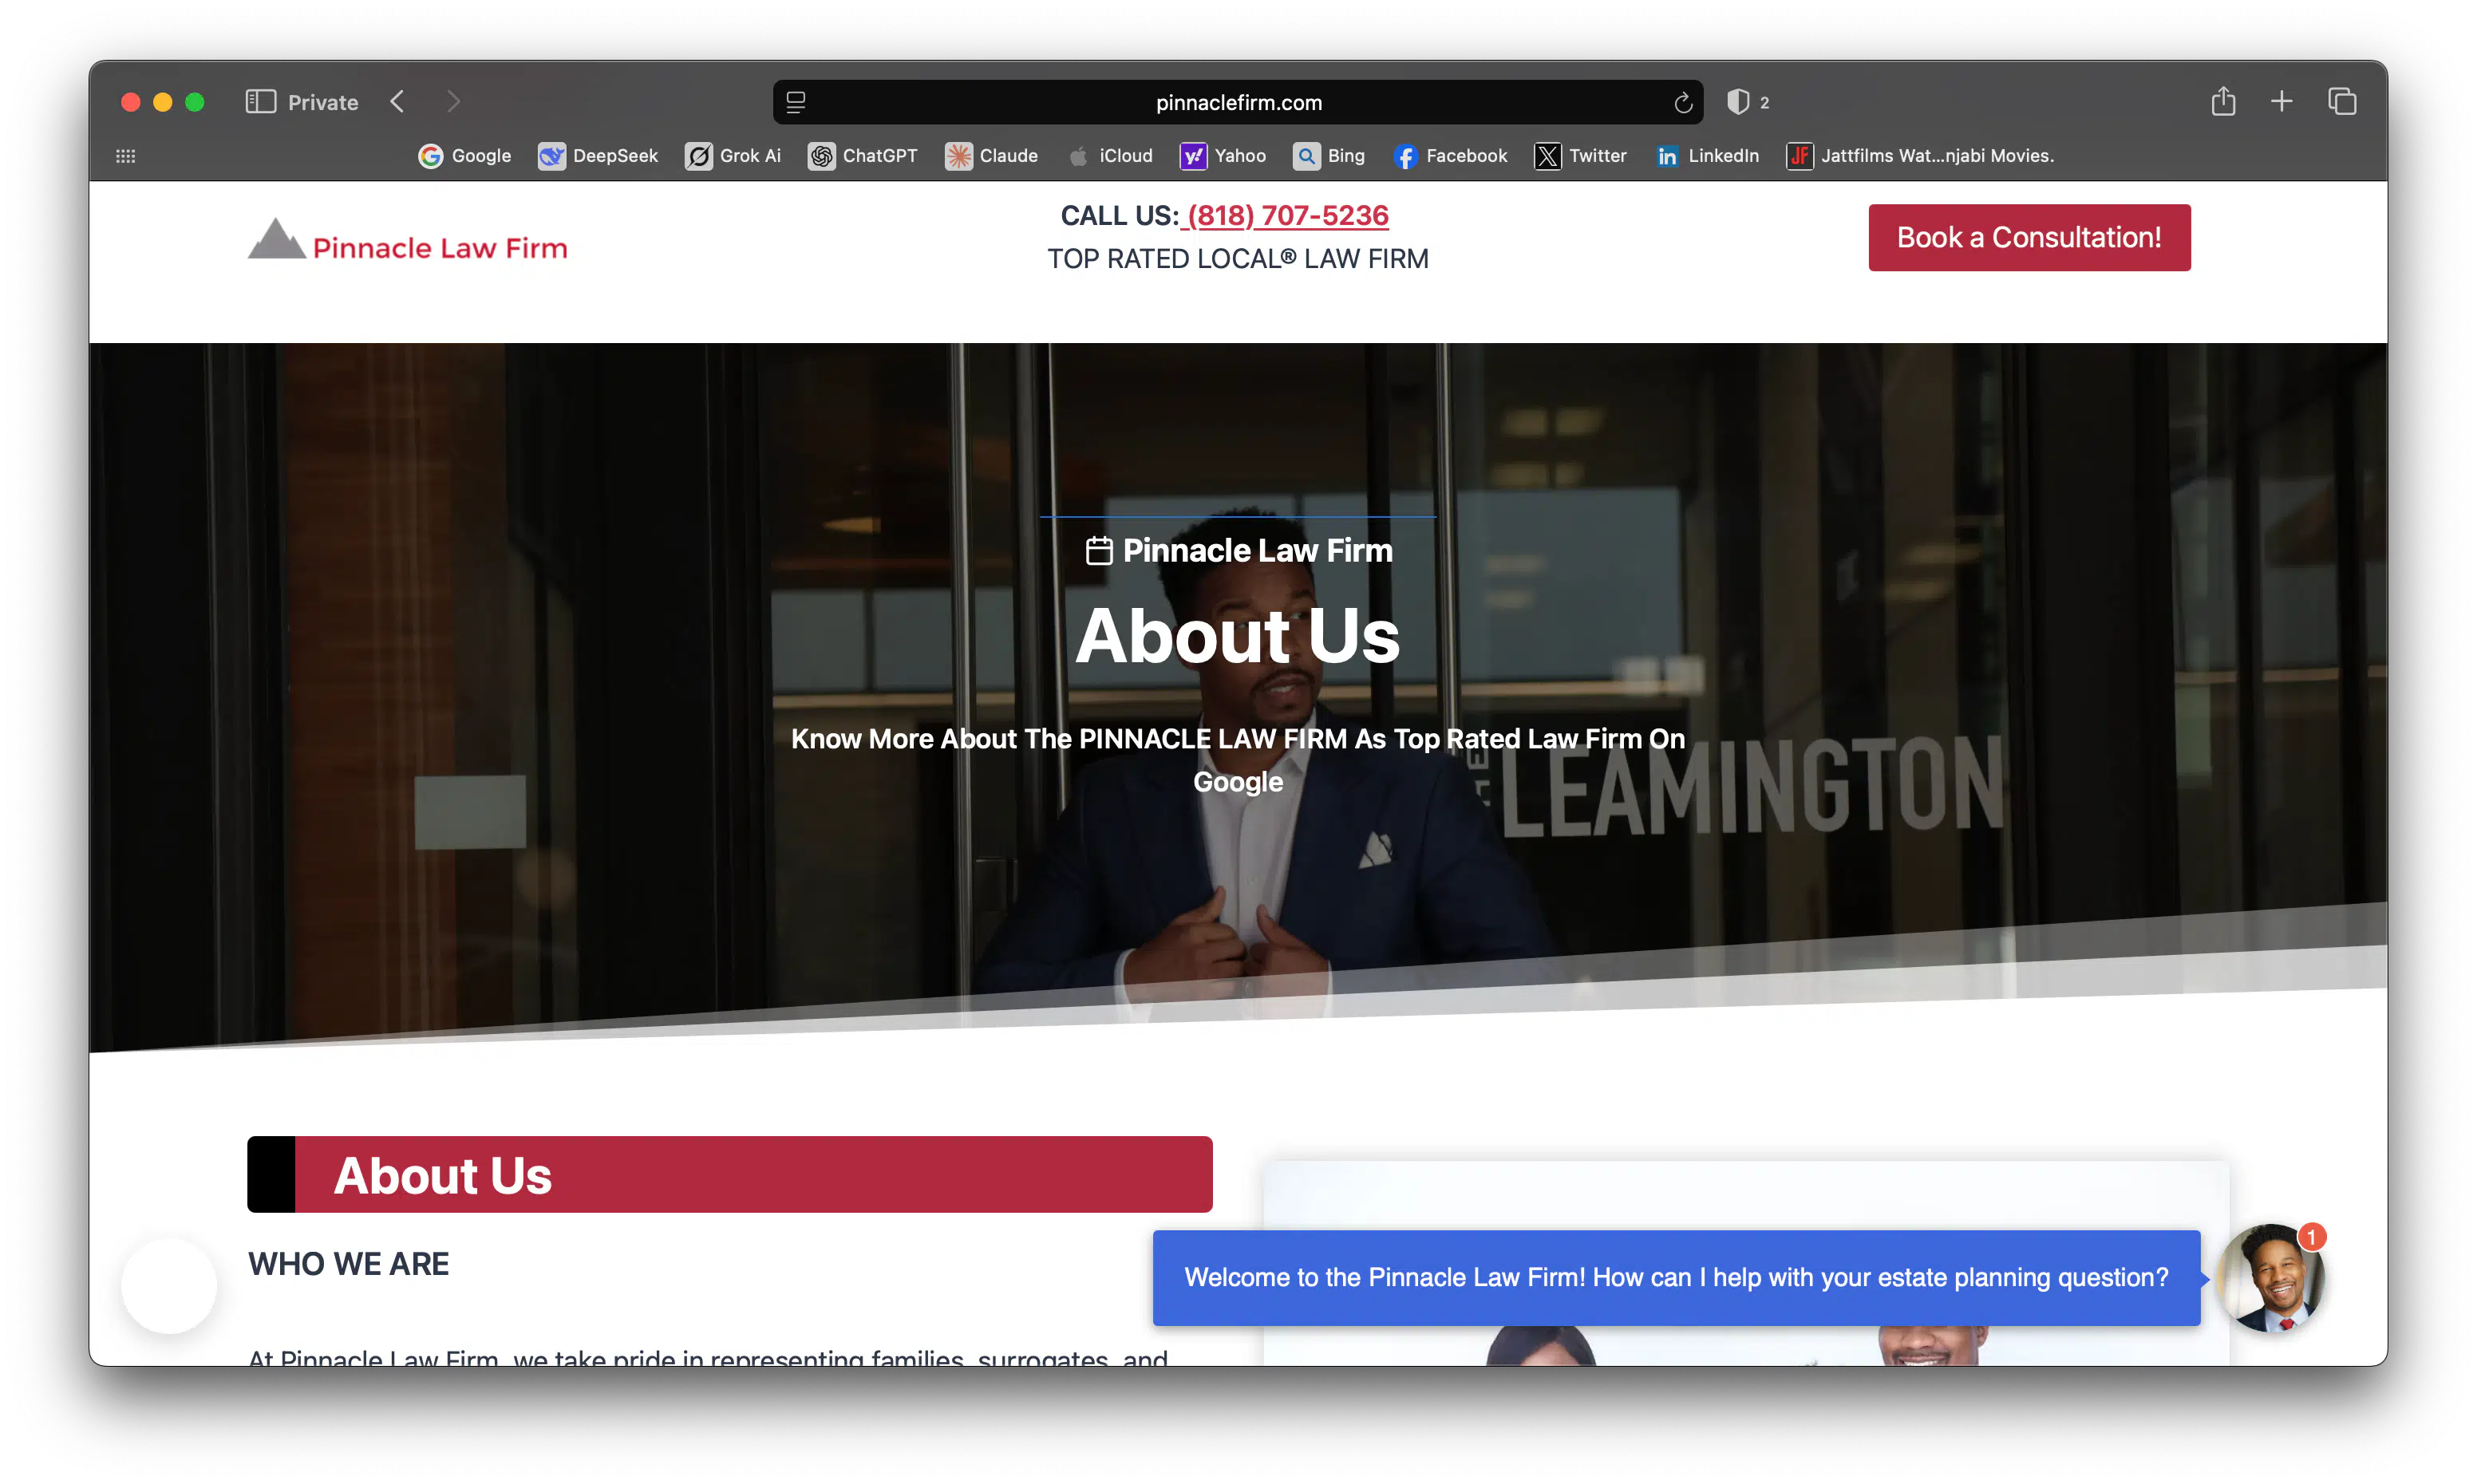Screen dimensions: 2477x1484
Task: Call the (818) 707-5236 phone link
Action: 1286,215
